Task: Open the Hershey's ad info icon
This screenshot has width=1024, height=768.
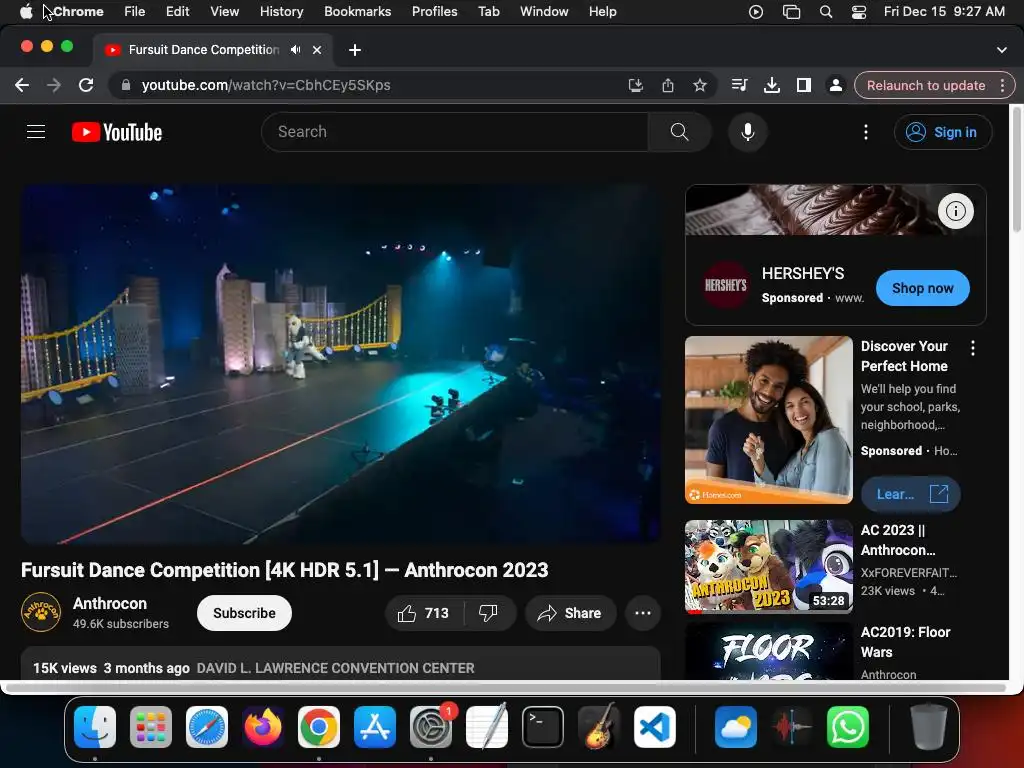Action: [955, 211]
